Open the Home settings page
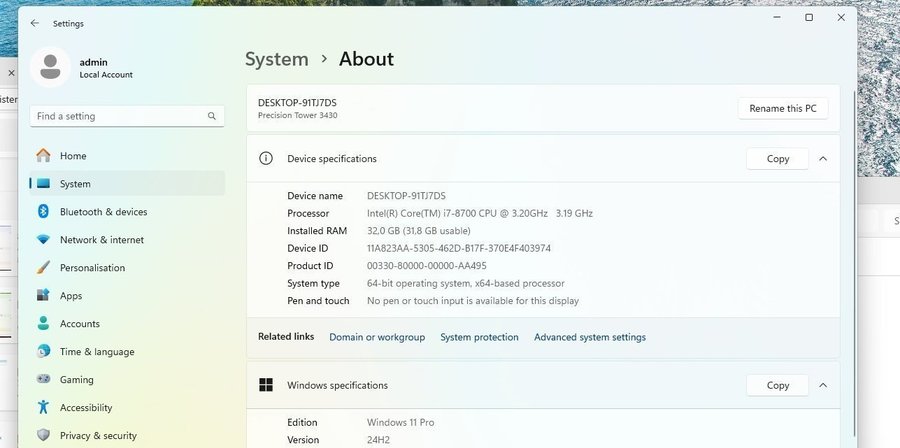The width and height of the screenshot is (900, 448). coord(72,156)
